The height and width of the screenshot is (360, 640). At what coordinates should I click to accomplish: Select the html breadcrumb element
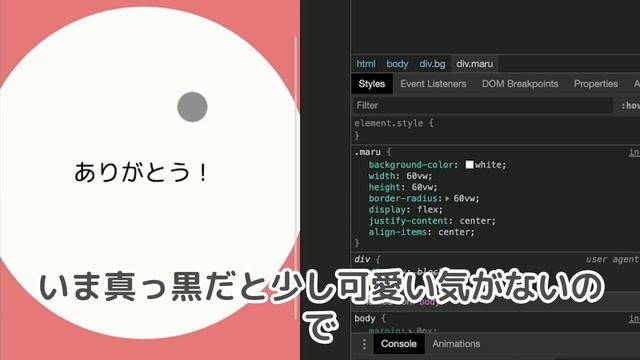click(366, 64)
